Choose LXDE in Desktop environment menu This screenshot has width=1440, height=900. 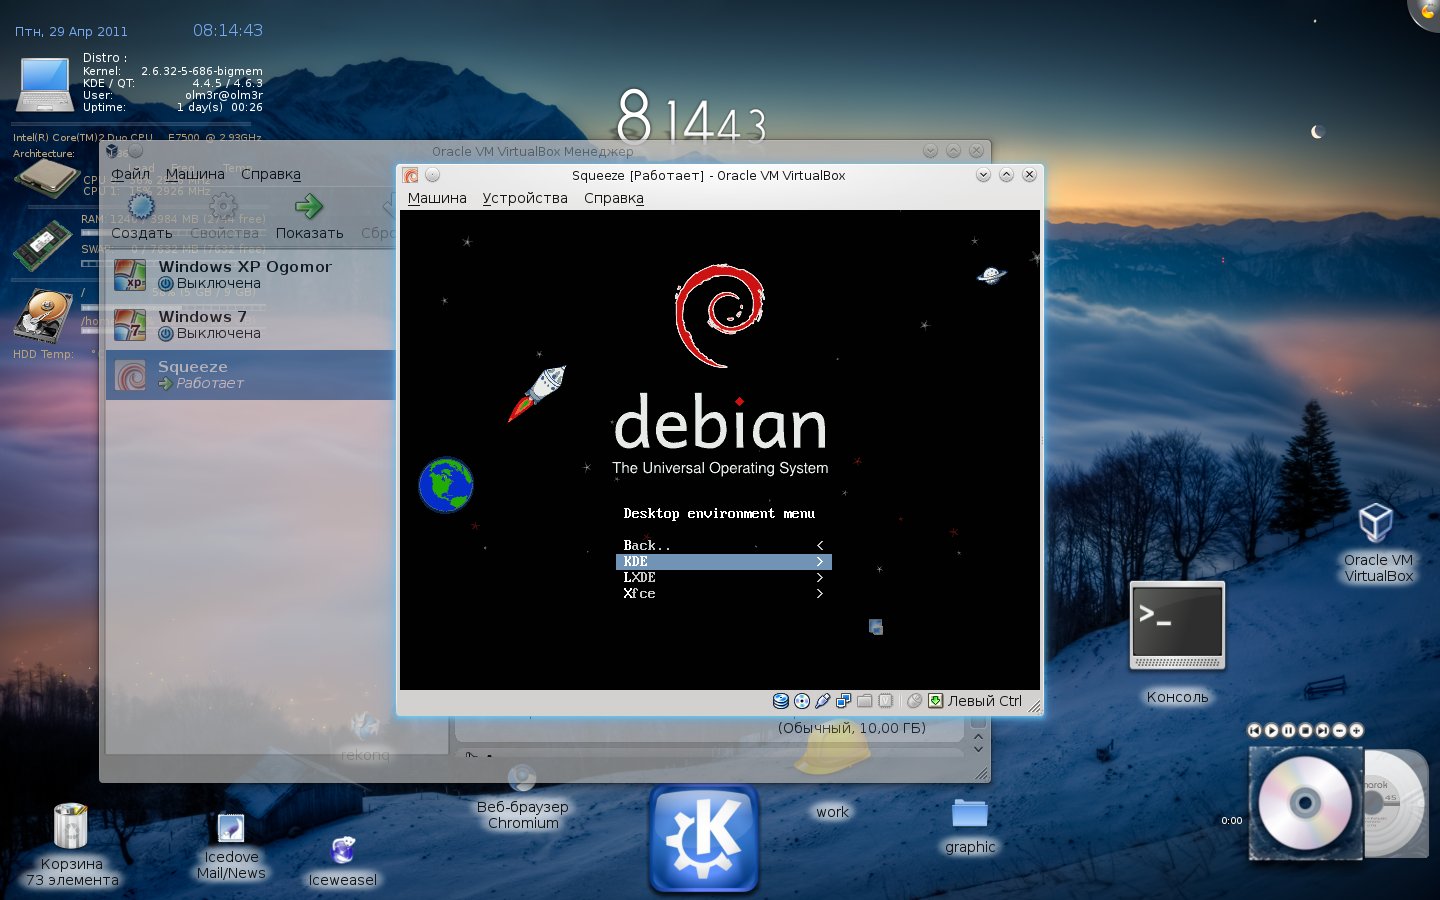pyautogui.click(x=724, y=577)
